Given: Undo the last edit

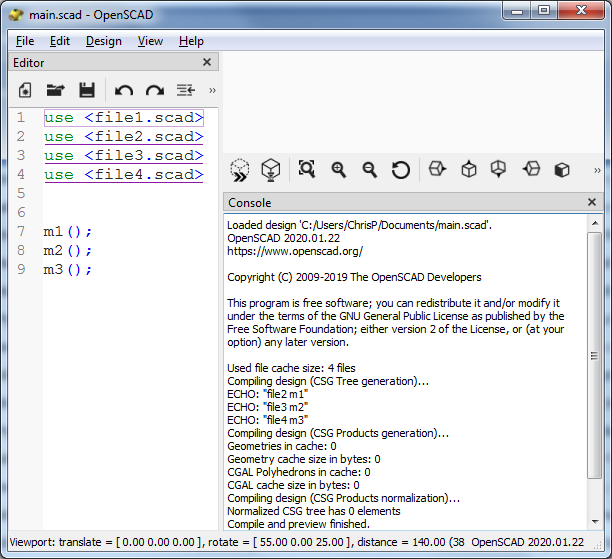Looking at the screenshot, I should pos(123,90).
